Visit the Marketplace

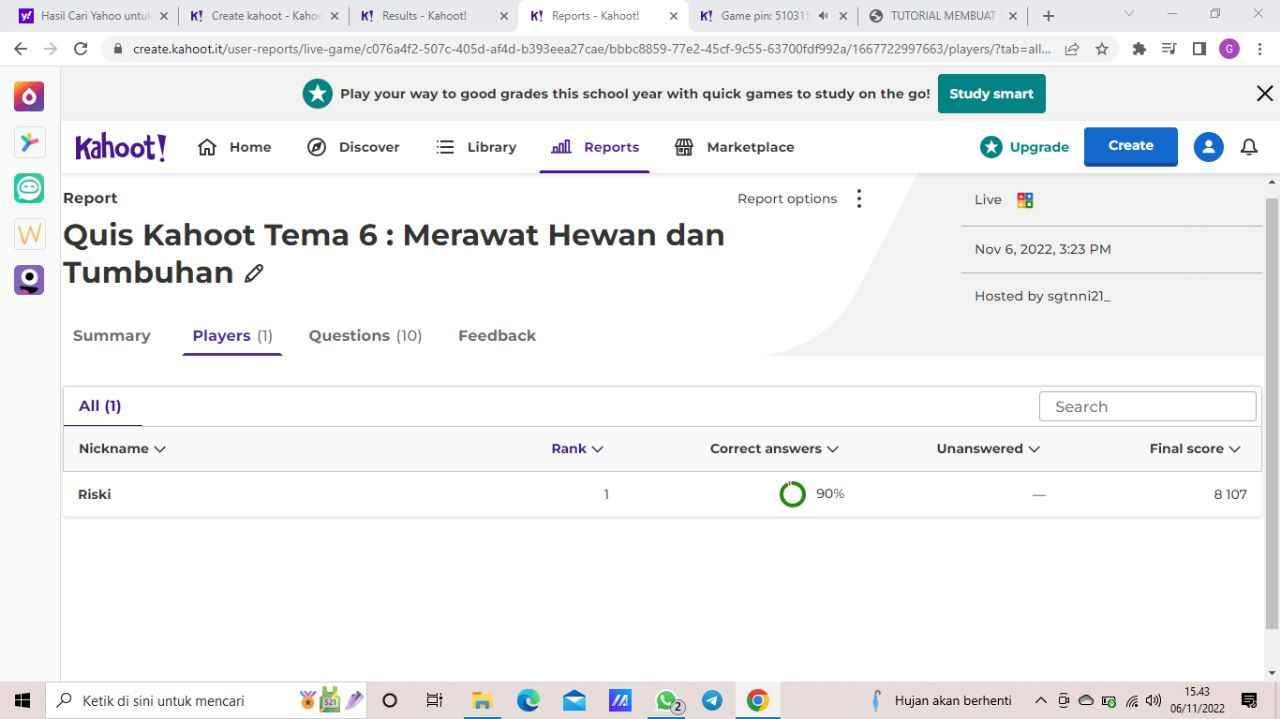coord(735,147)
